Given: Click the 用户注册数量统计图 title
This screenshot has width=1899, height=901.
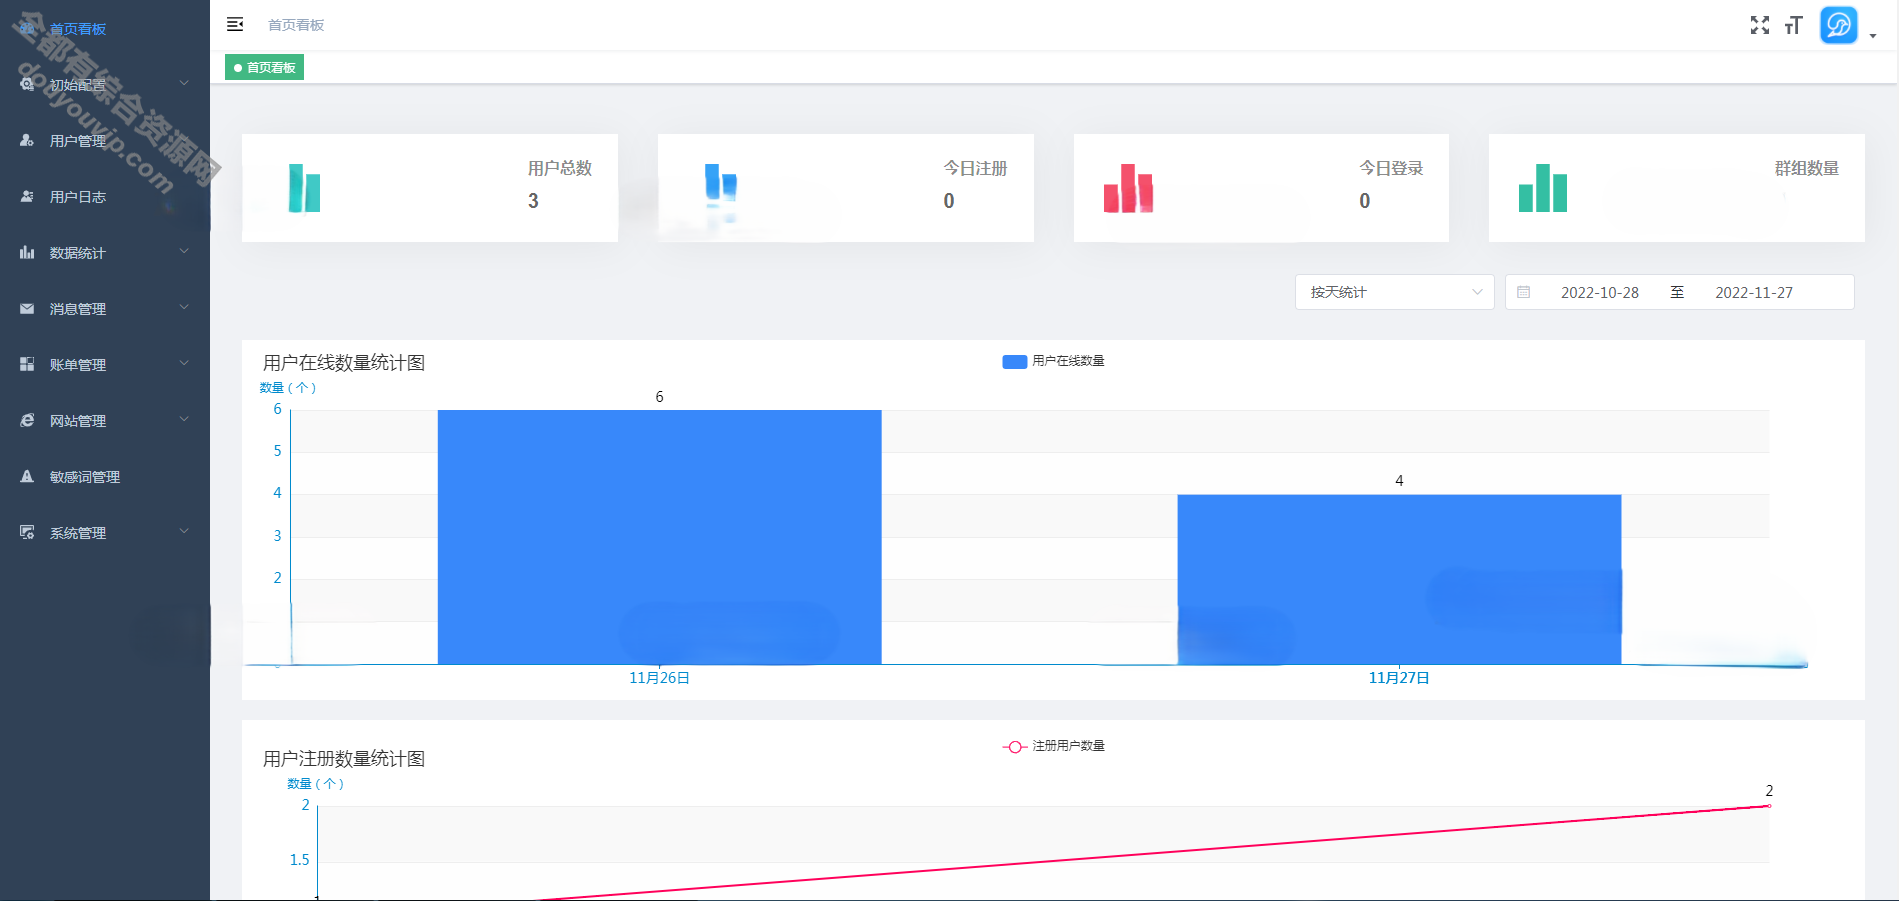Looking at the screenshot, I should pos(344,759).
